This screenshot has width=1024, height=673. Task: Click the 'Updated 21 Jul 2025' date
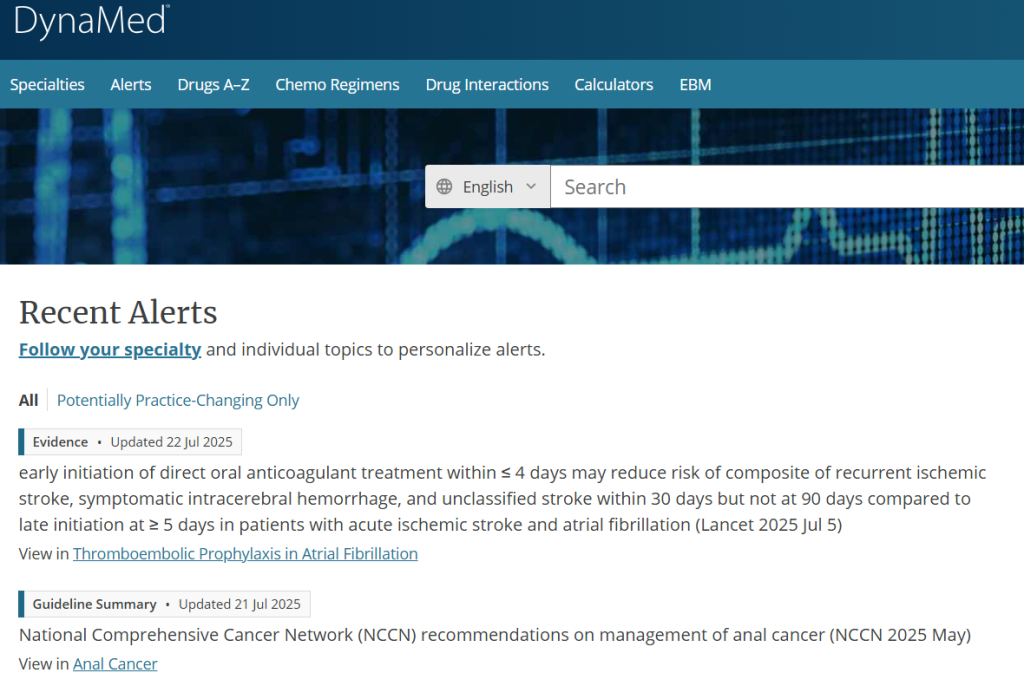coord(240,604)
